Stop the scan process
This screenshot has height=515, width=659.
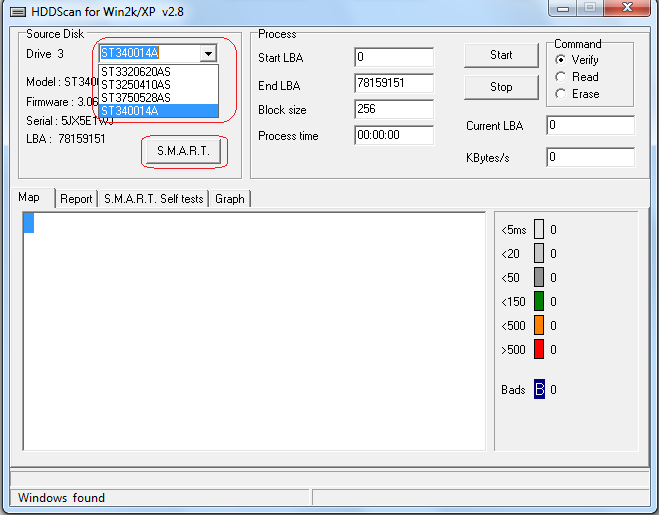[x=501, y=87]
